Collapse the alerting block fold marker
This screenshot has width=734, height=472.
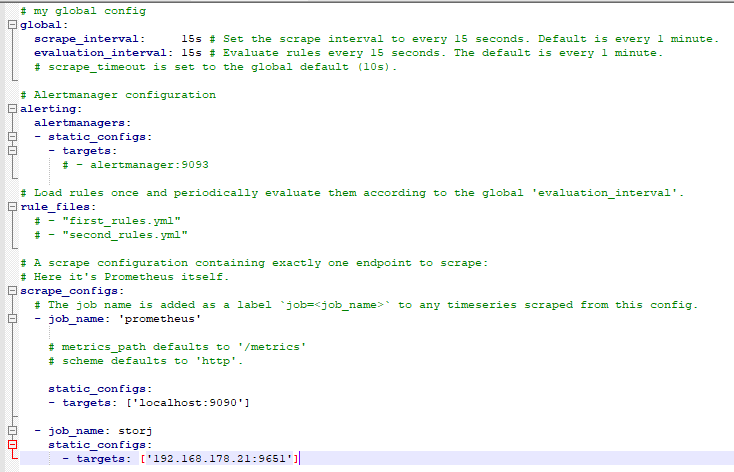(13, 109)
